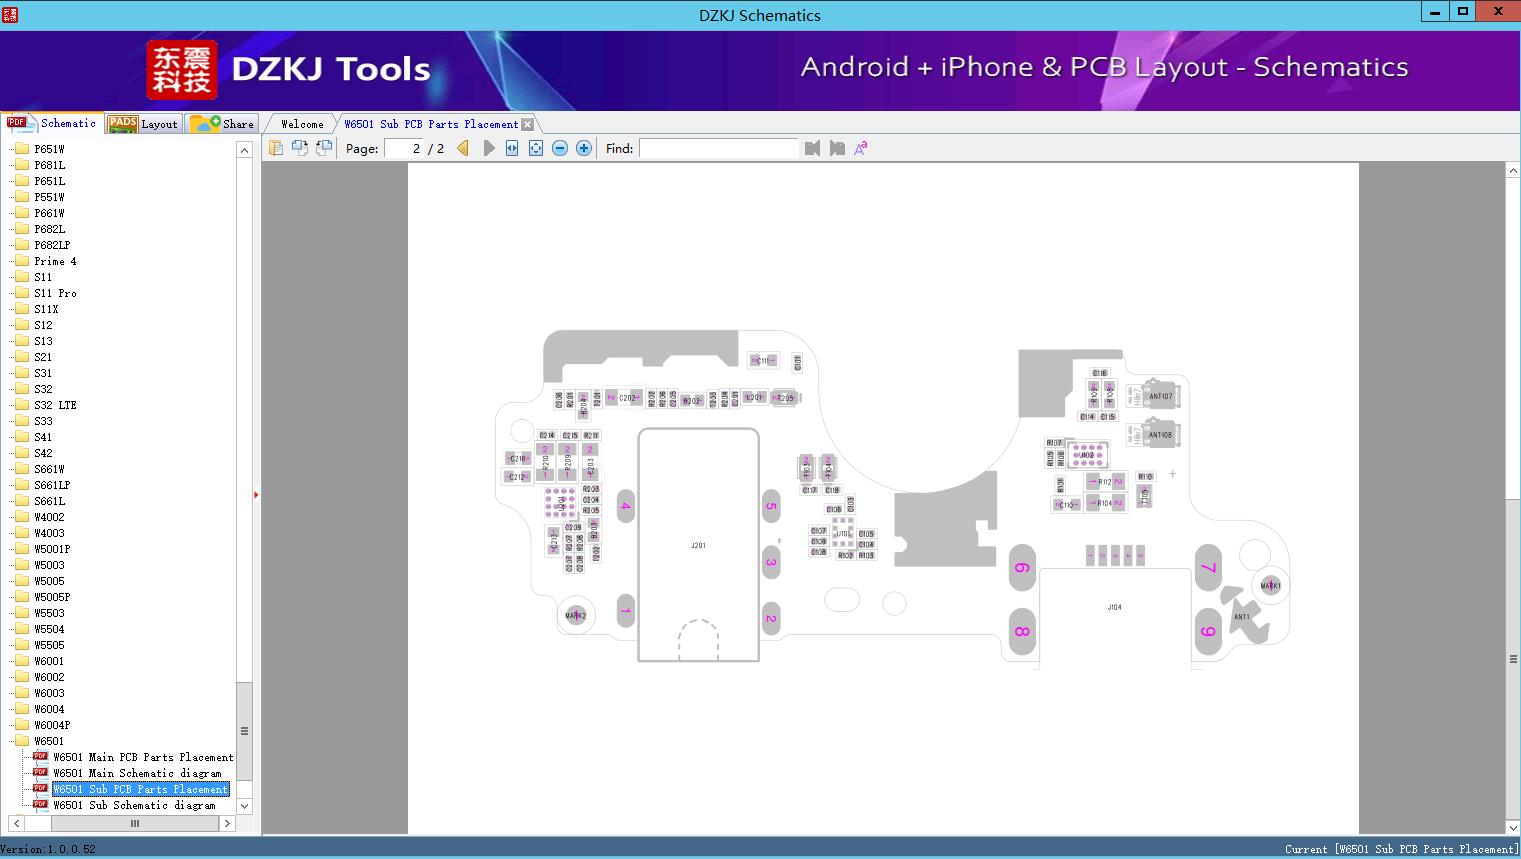Click inside the Find text field

coord(718,148)
